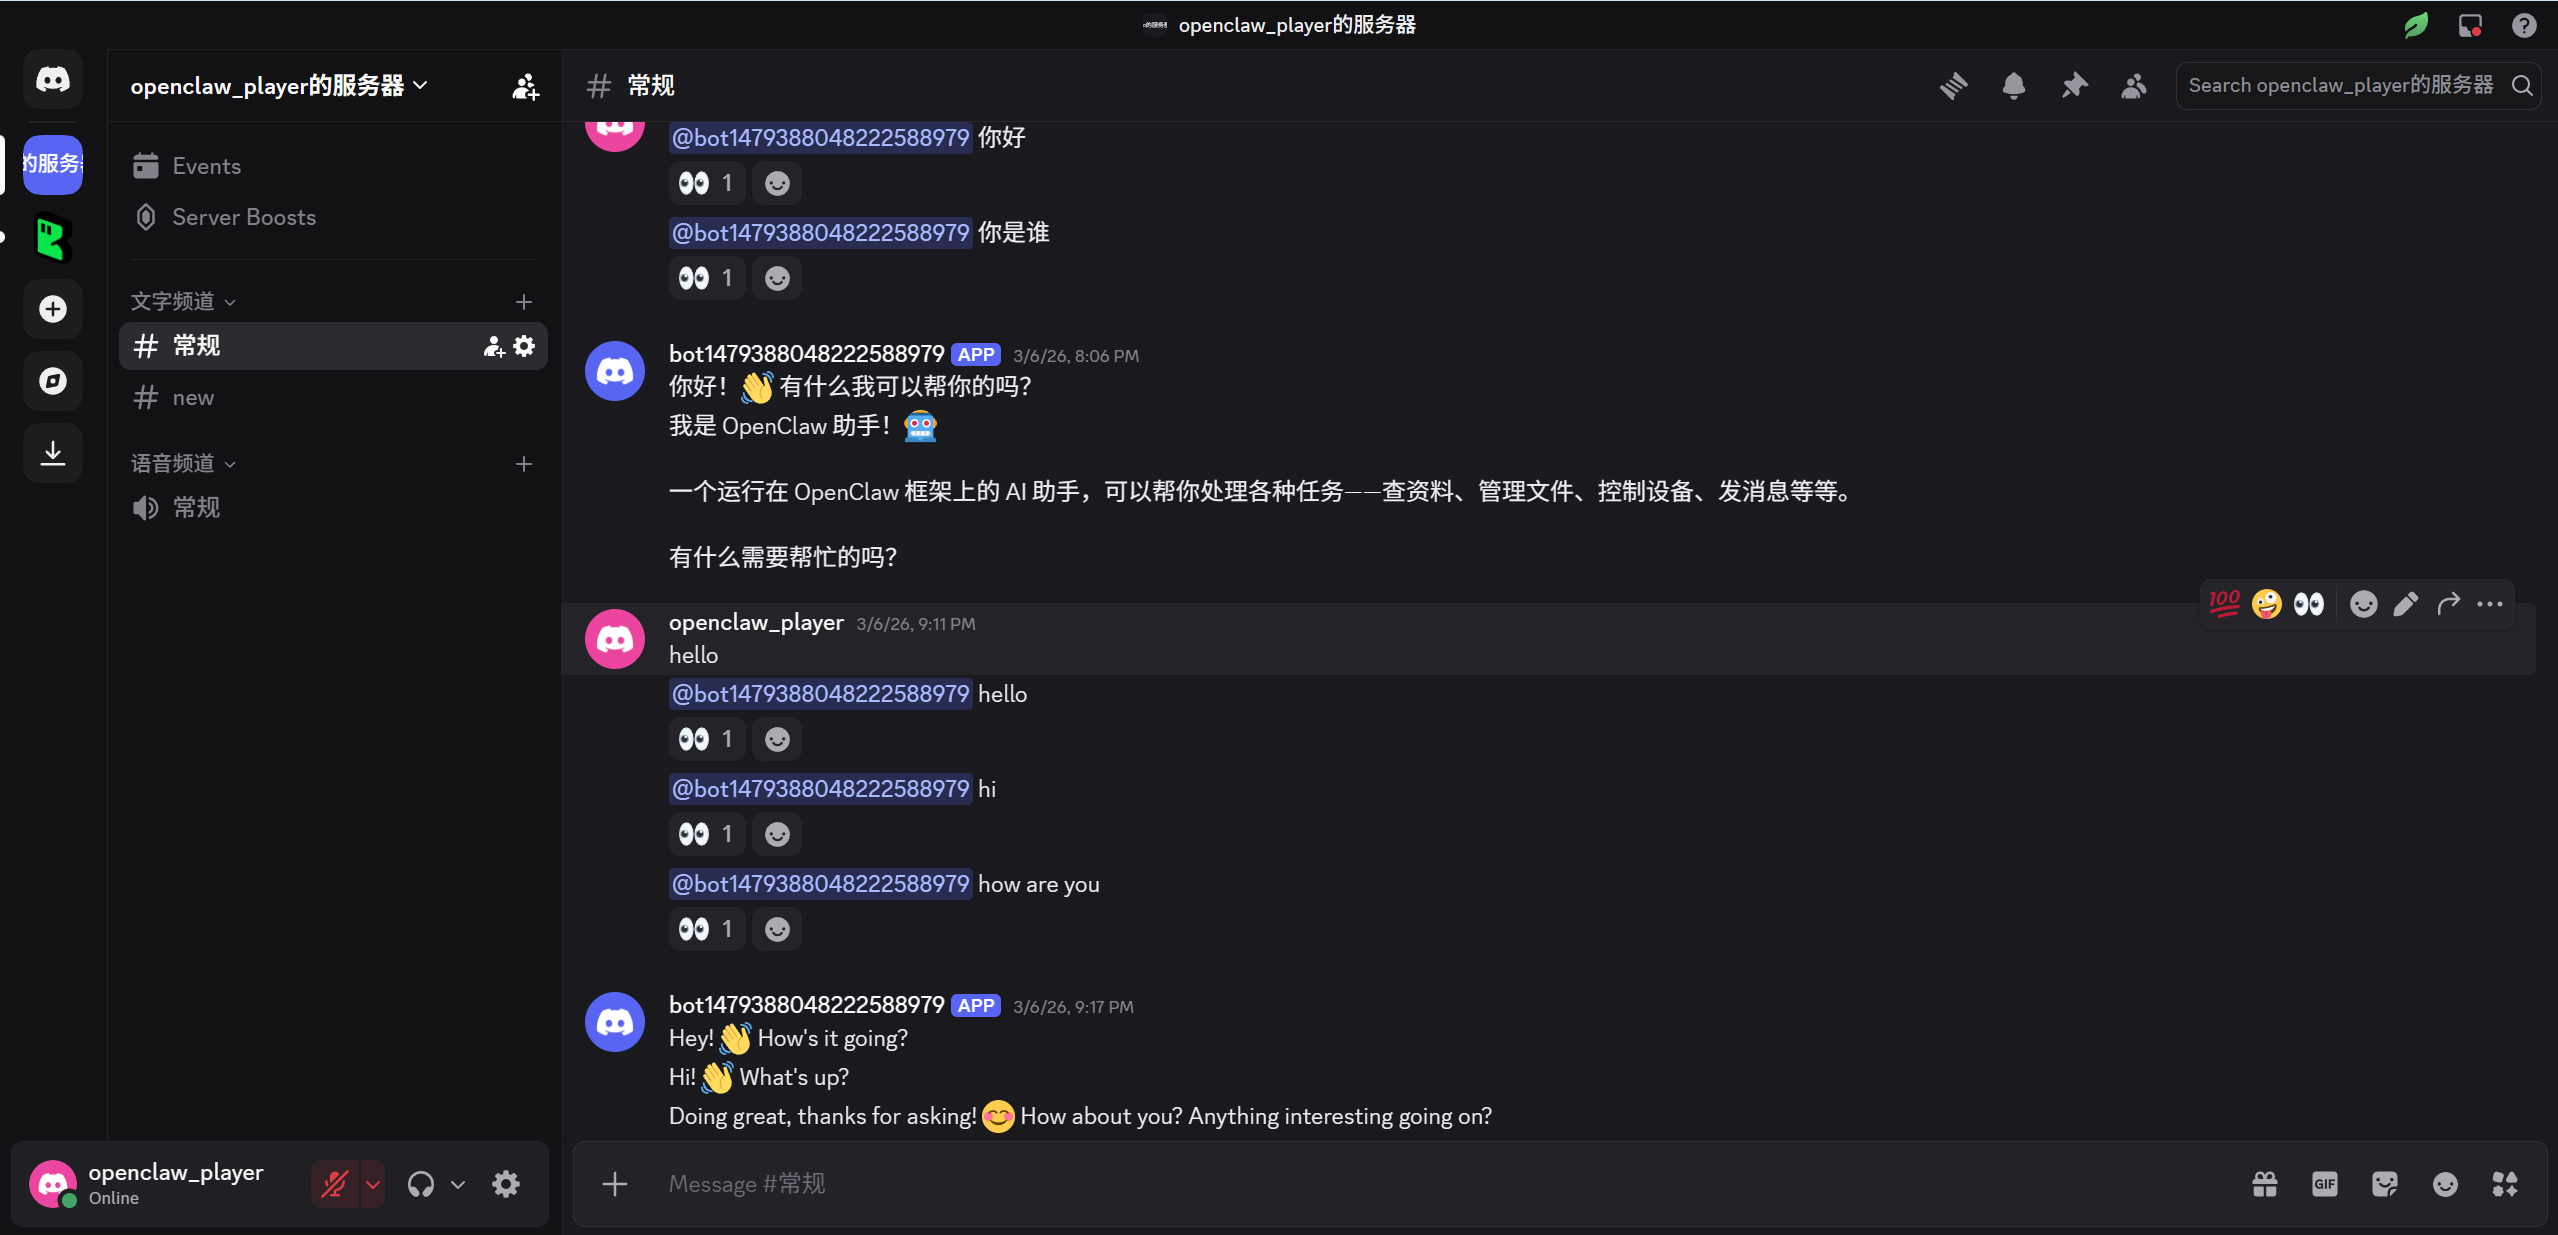Screen dimensions: 2558x1235
Task: Collapse the 文字频道 category
Action: coord(183,301)
